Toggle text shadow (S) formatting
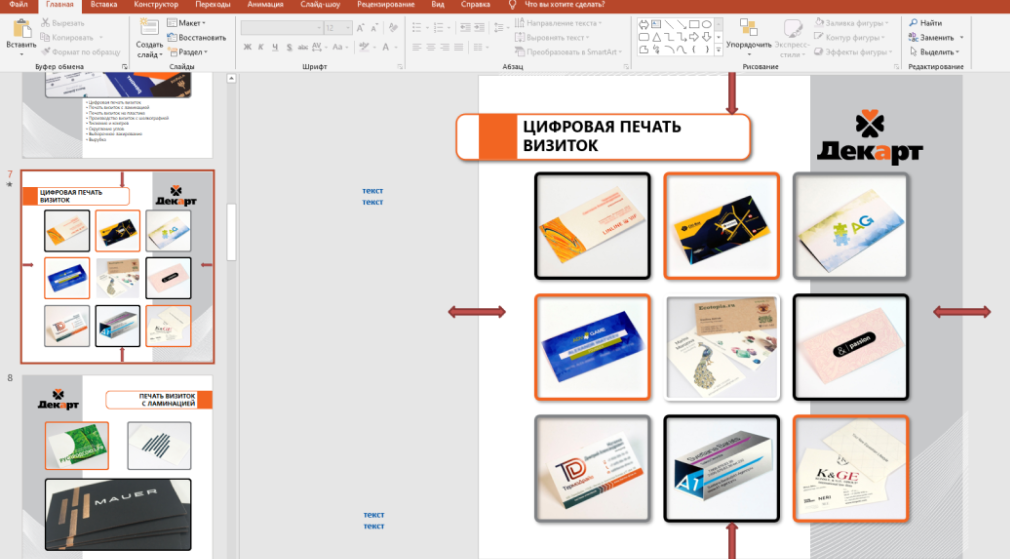 click(289, 47)
